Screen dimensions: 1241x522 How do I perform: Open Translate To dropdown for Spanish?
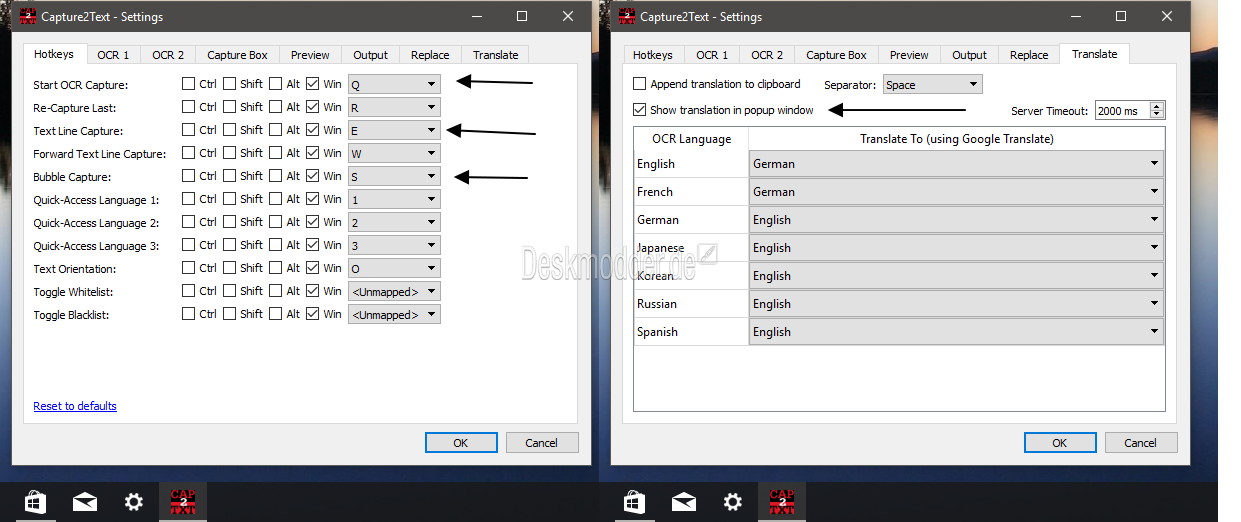click(956, 331)
